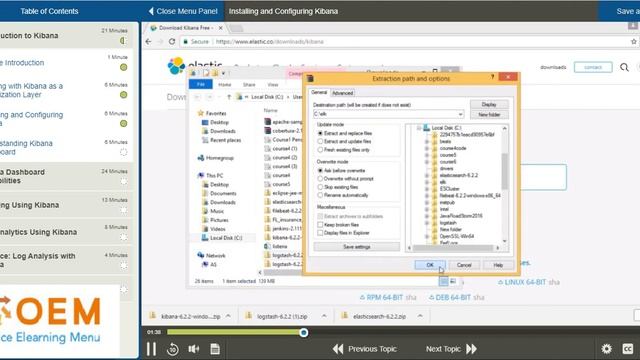Open the player settings gear icon
Viewport: 640px width, 360px height.
(x=607, y=349)
